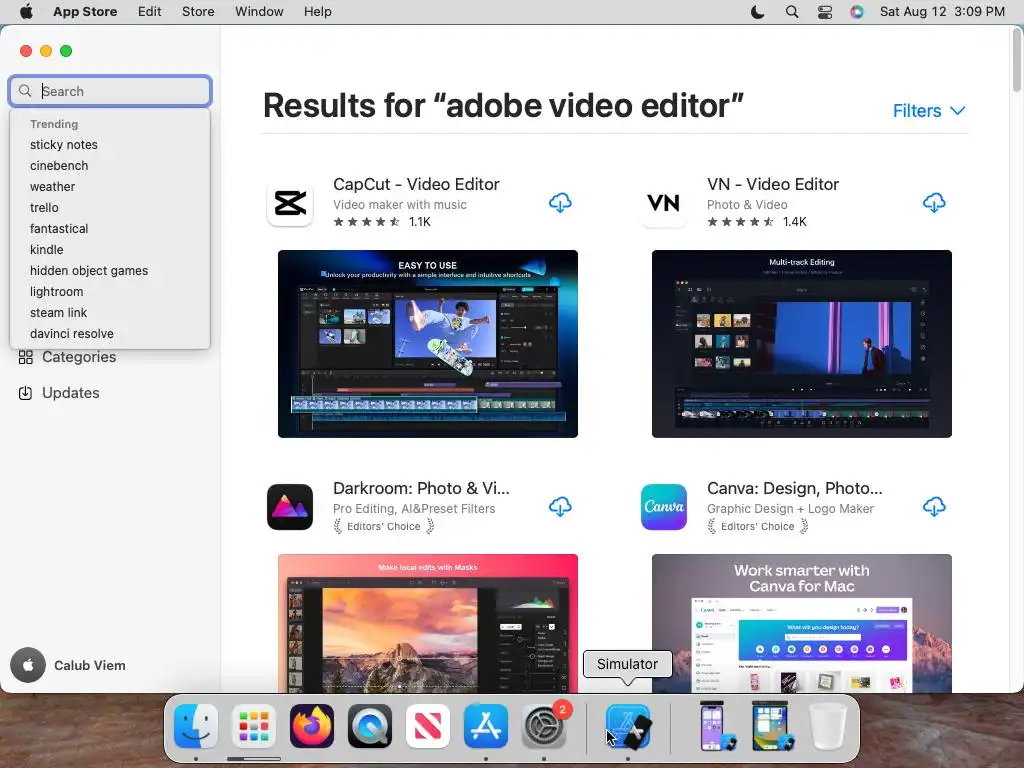Click the date and time in menu bar
The height and width of the screenshot is (768, 1024).
pos(942,12)
